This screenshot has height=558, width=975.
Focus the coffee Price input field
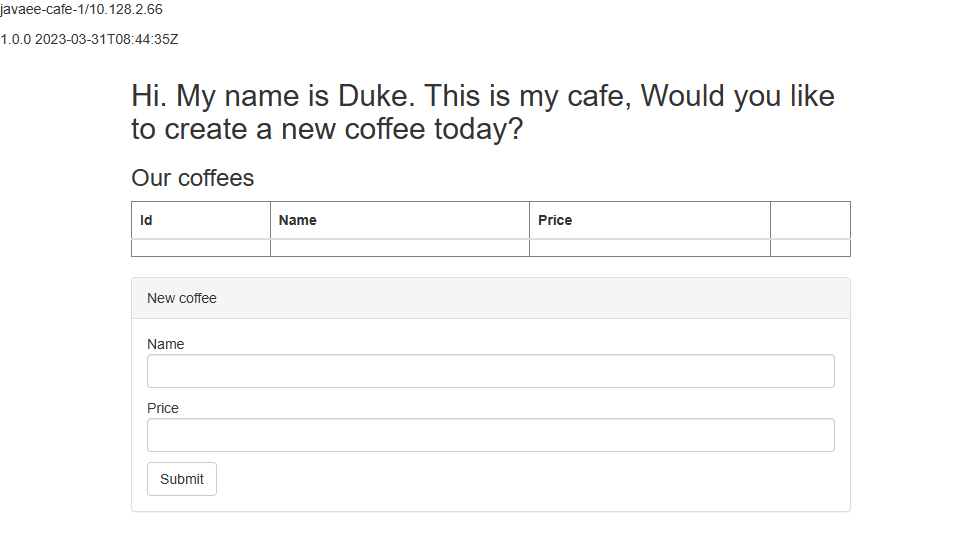click(x=490, y=435)
